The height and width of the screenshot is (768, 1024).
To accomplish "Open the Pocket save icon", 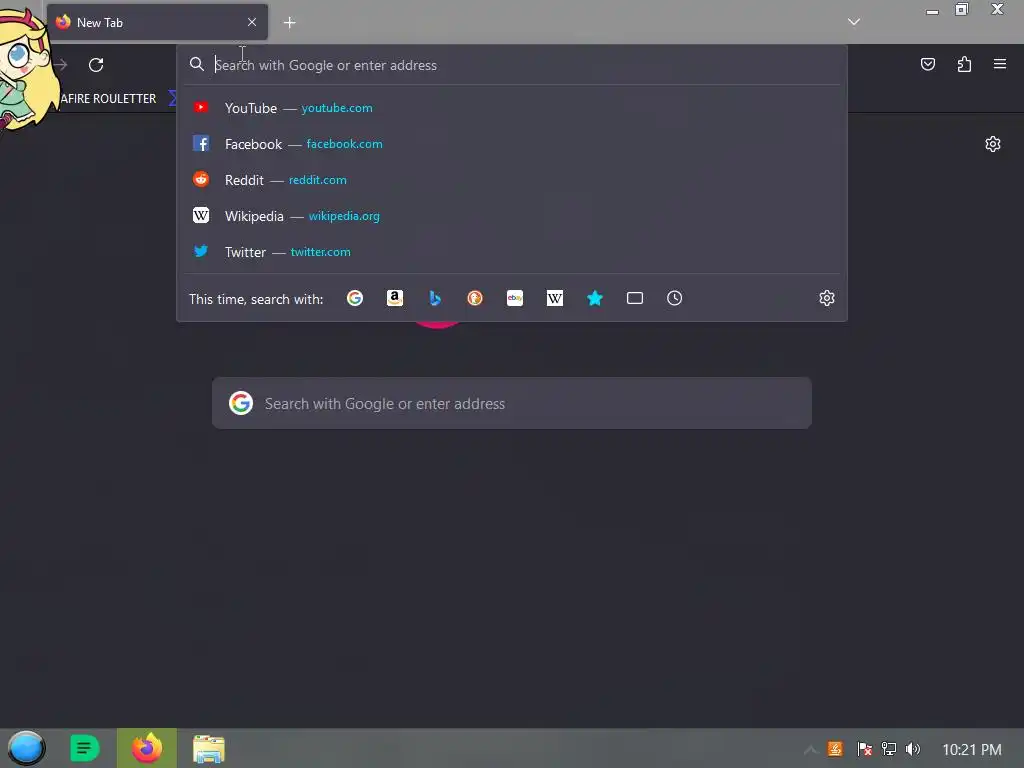I will (927, 64).
